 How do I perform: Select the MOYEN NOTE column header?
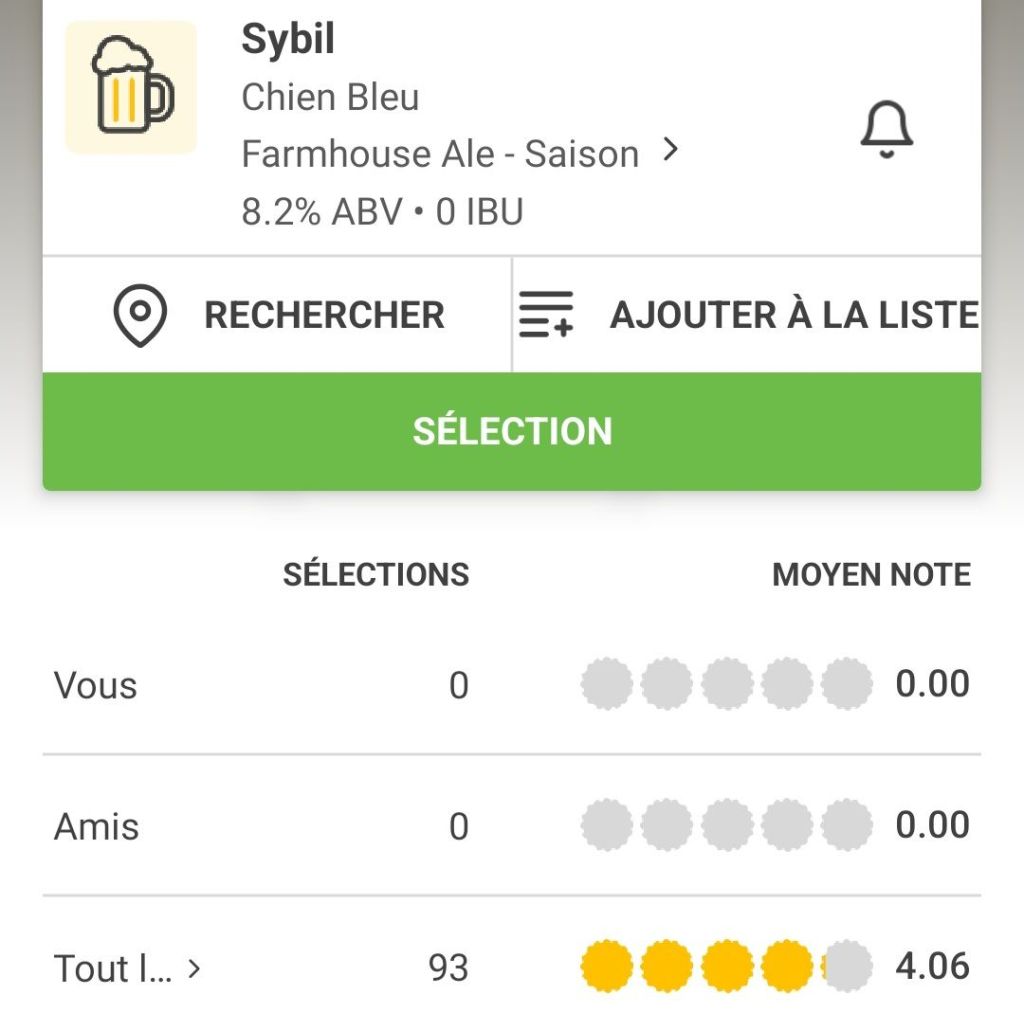(x=871, y=575)
